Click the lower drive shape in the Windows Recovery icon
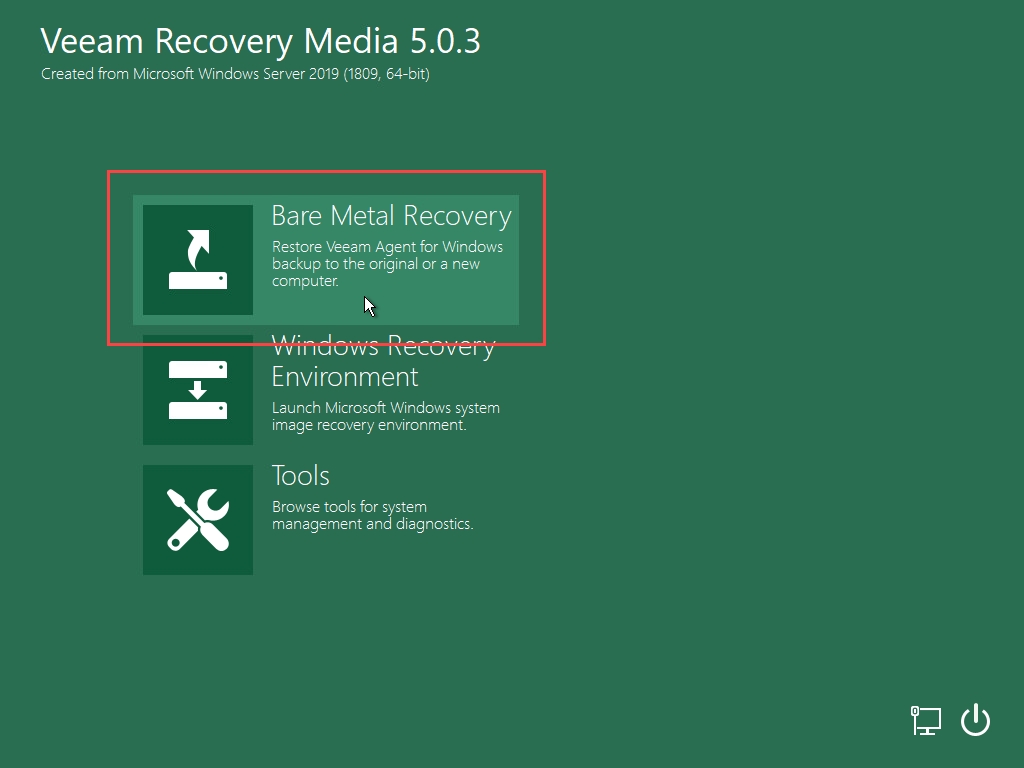The height and width of the screenshot is (768, 1024). [197, 410]
